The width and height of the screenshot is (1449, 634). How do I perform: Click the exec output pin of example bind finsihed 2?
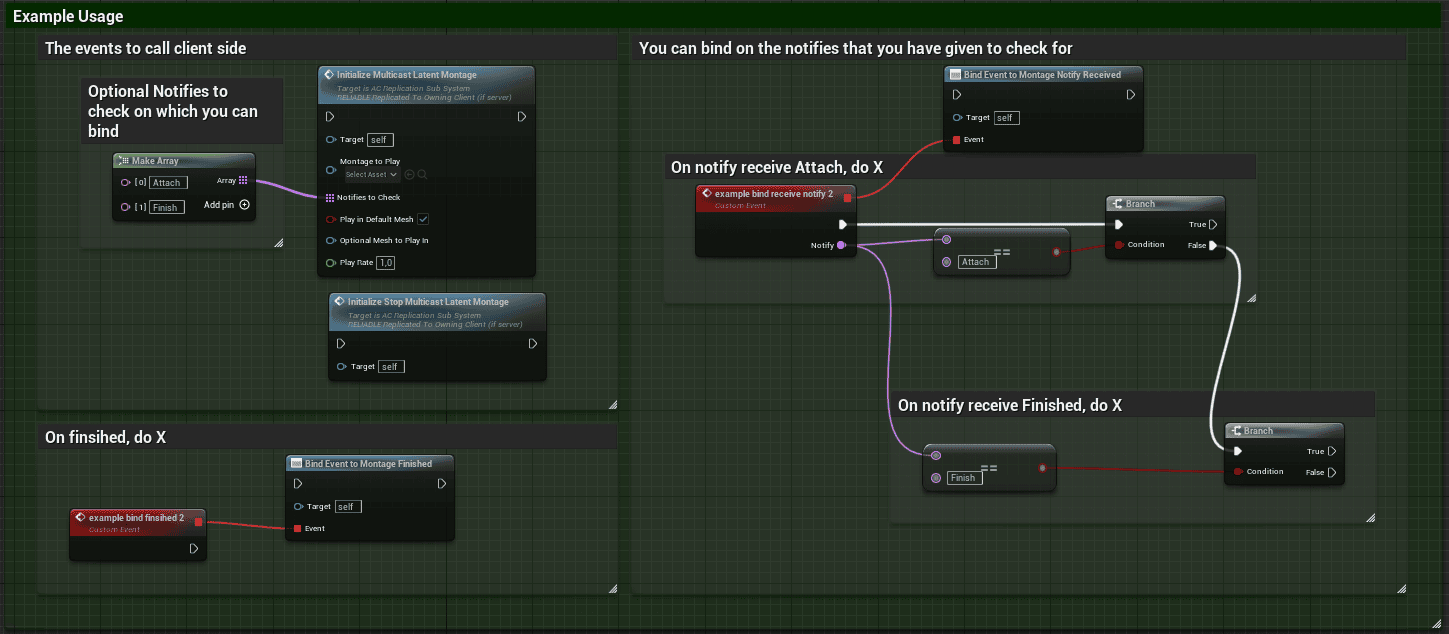pos(194,548)
